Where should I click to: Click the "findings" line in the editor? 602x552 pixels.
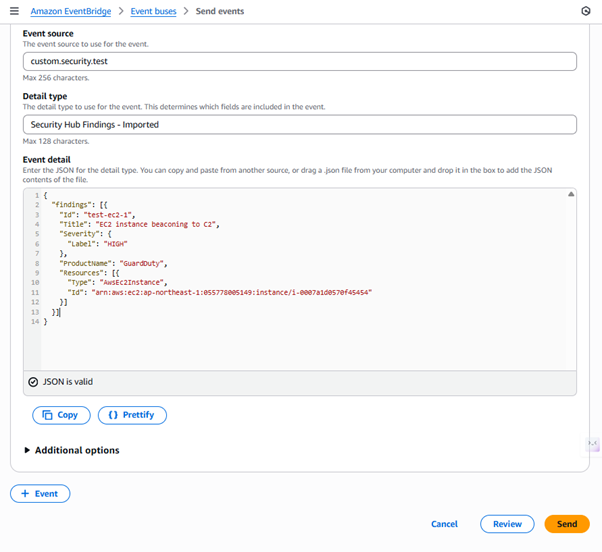click(79, 205)
